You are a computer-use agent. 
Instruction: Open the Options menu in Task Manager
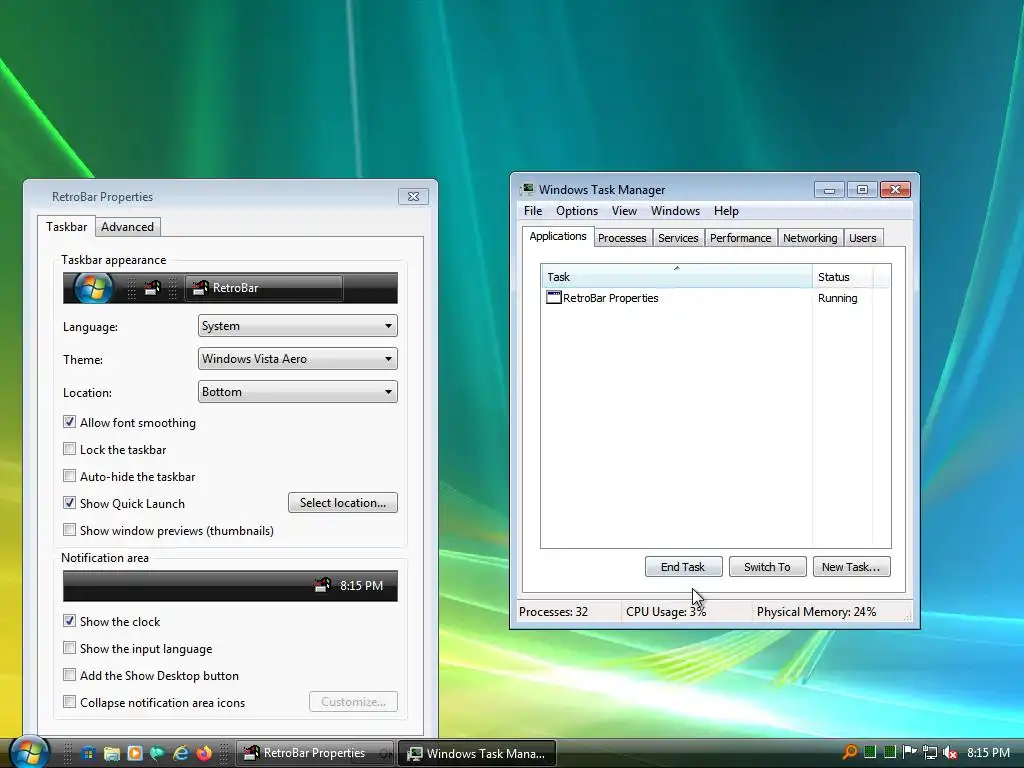click(x=577, y=211)
